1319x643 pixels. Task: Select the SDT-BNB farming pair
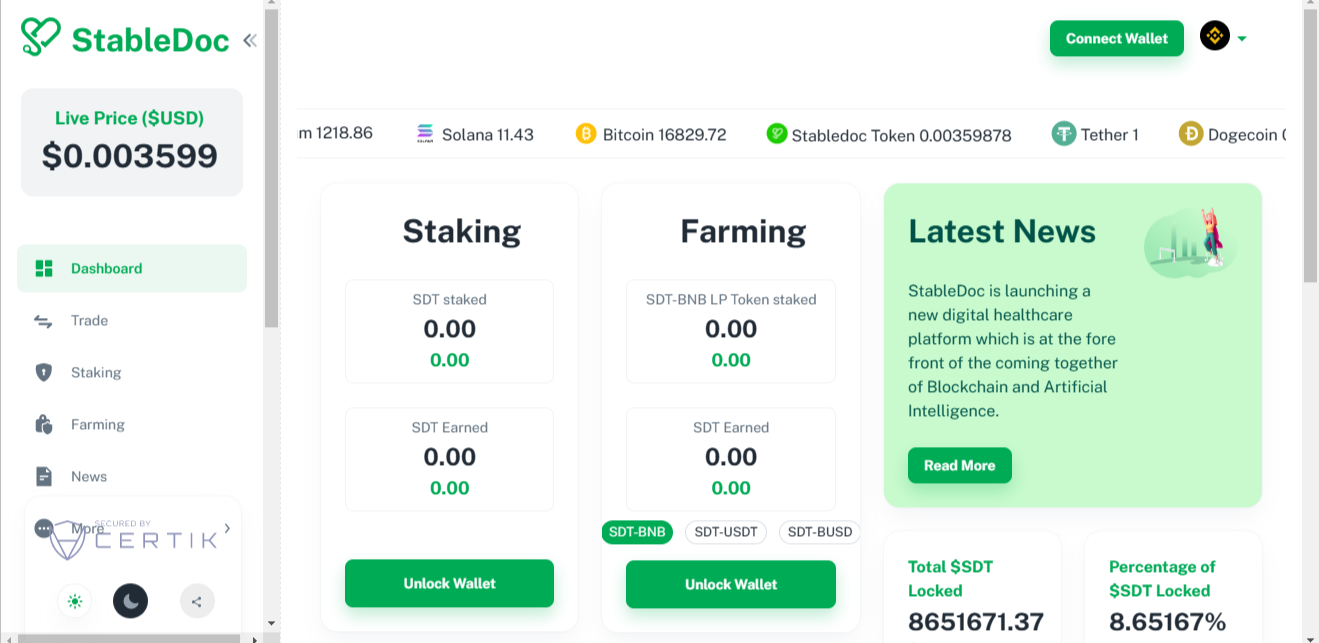tap(637, 532)
